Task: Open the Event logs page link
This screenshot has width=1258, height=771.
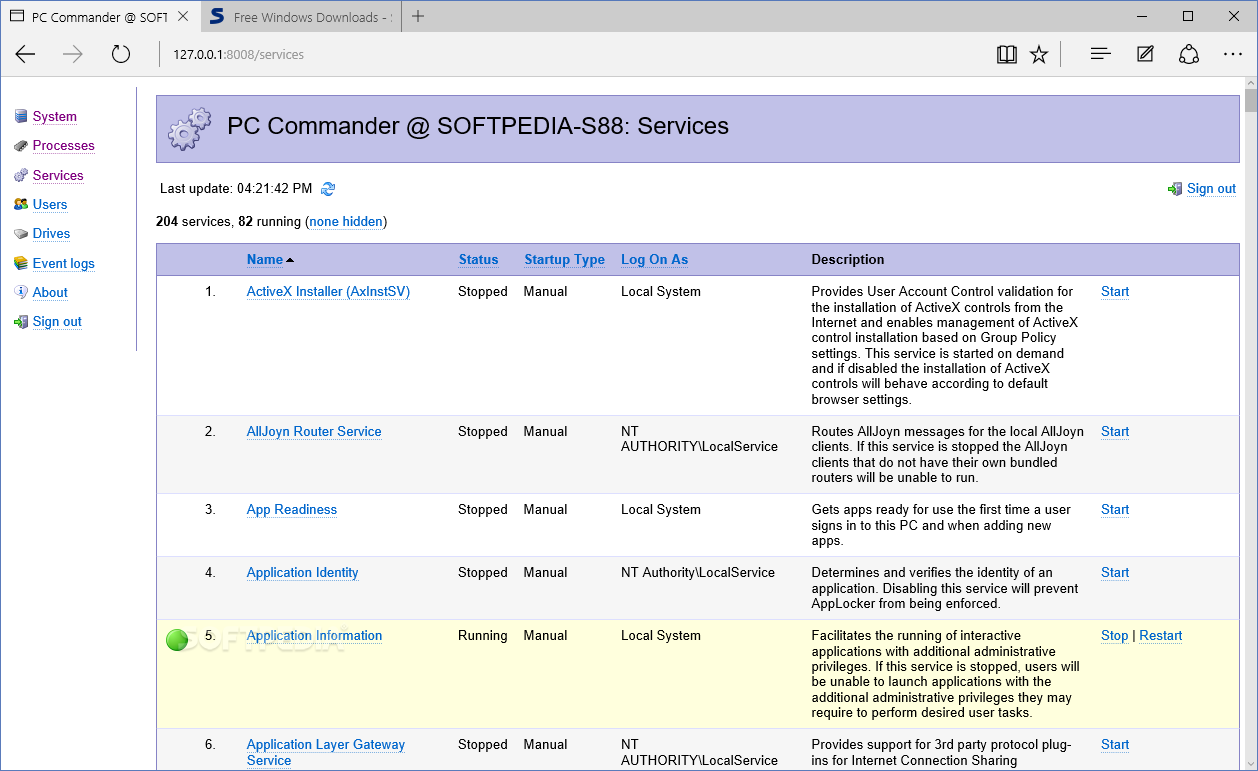Action: pyautogui.click(x=63, y=263)
